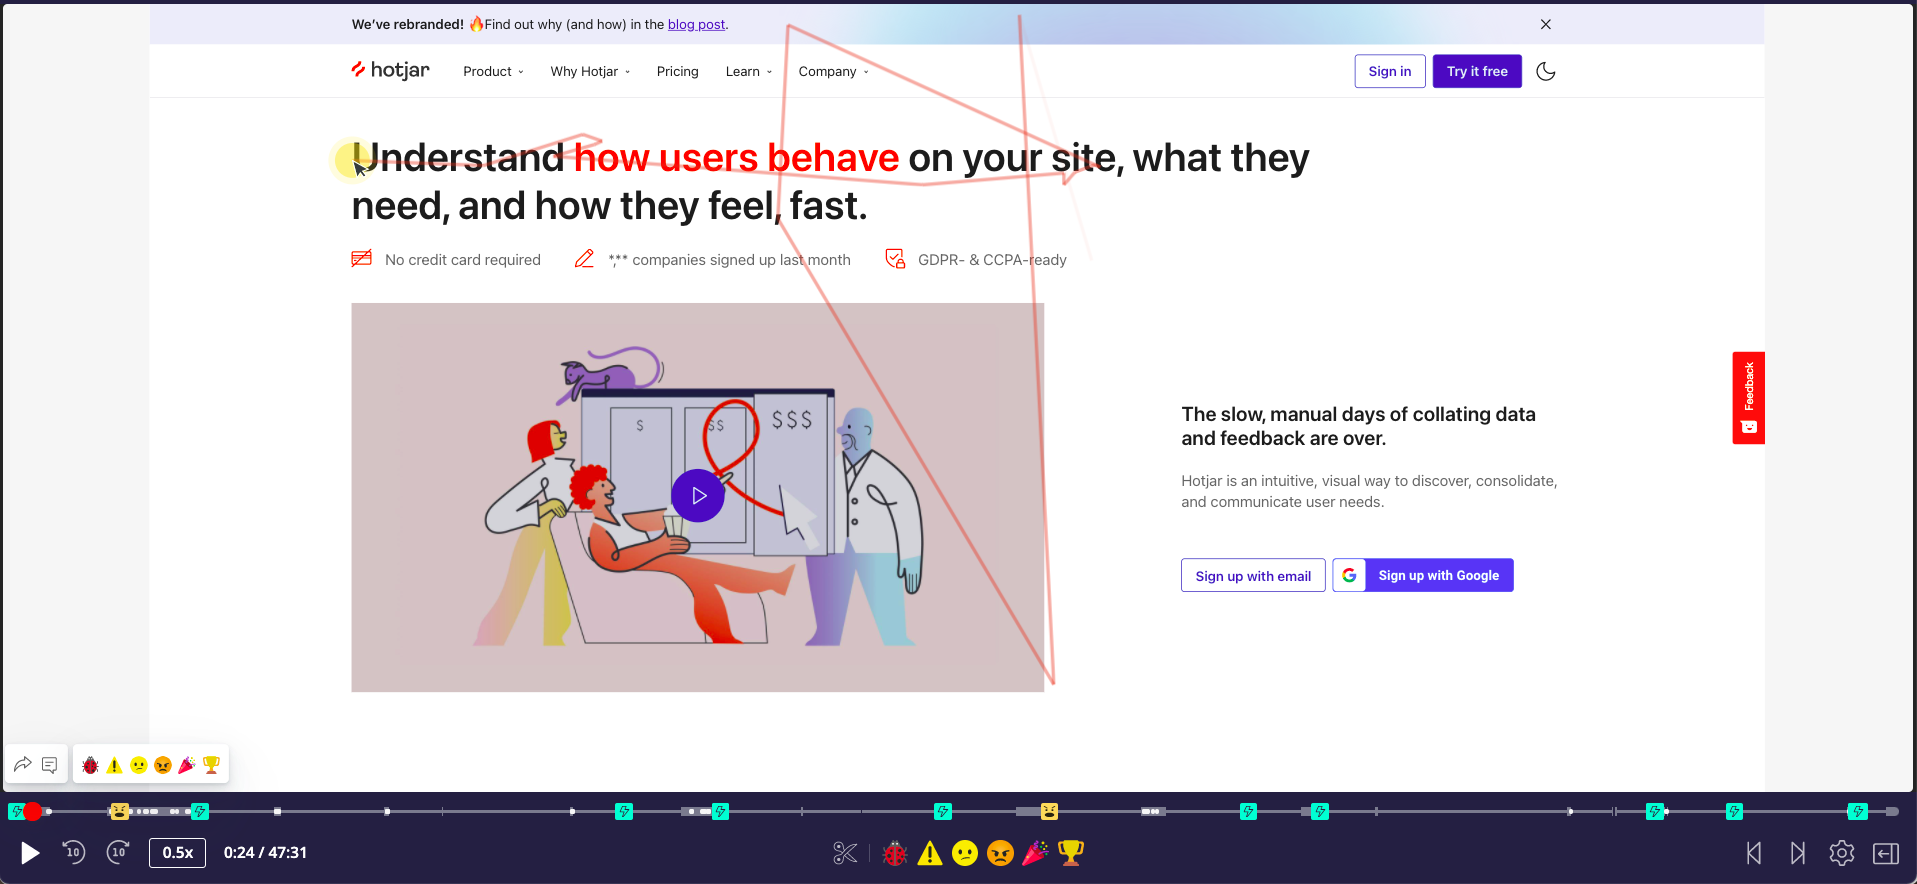Select the angry face in the floating emoji panel

click(162, 765)
